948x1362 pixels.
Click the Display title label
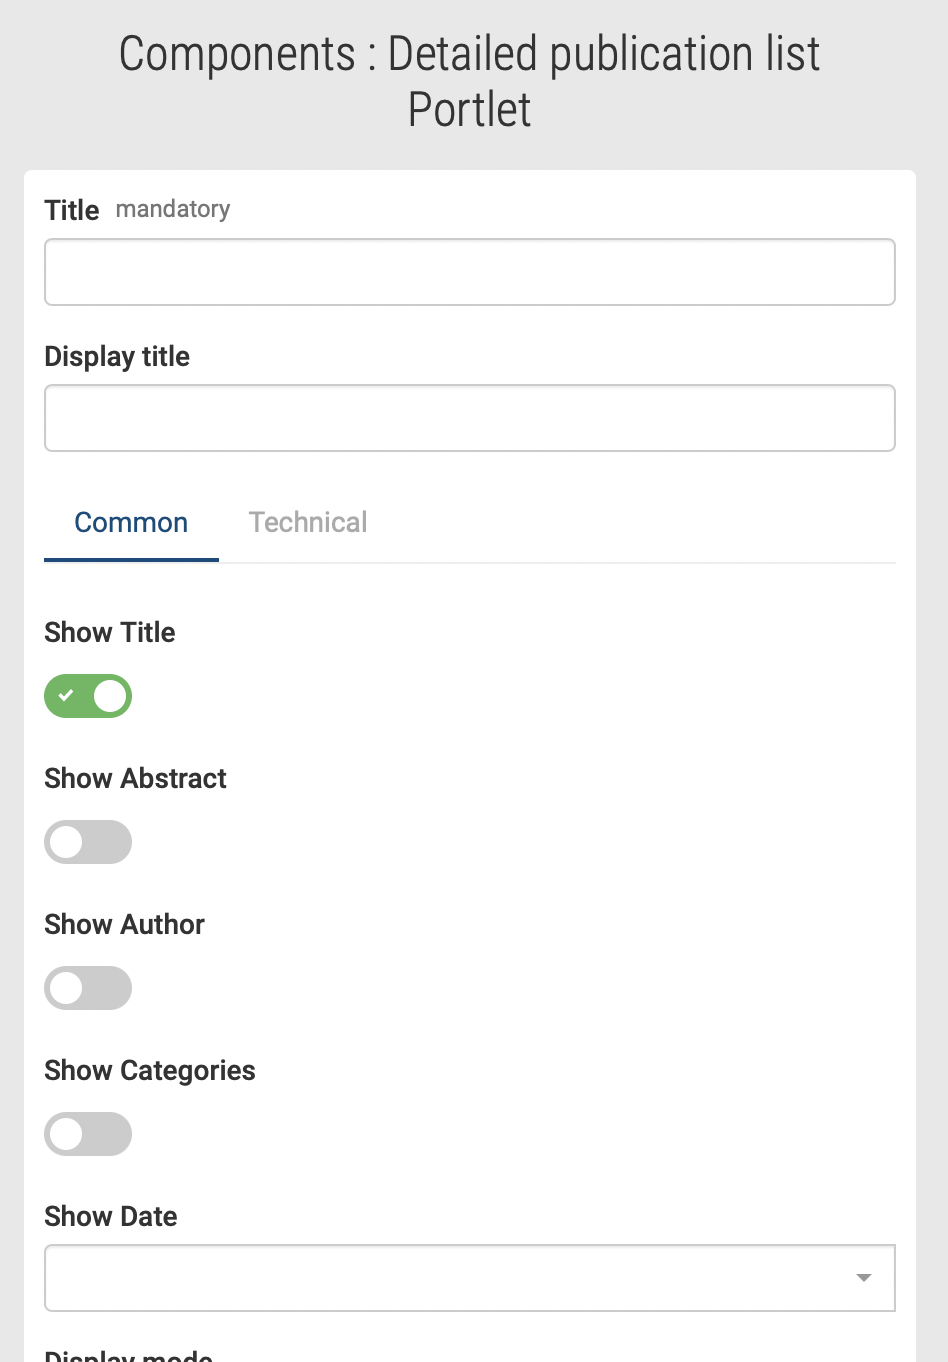coord(117,357)
